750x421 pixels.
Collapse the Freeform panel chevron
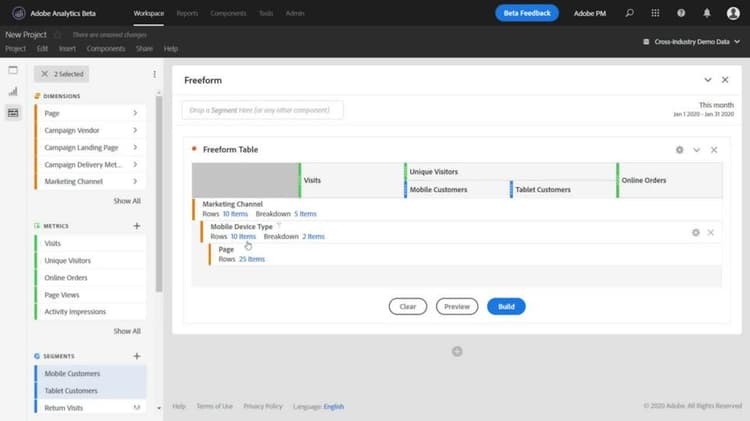click(708, 80)
